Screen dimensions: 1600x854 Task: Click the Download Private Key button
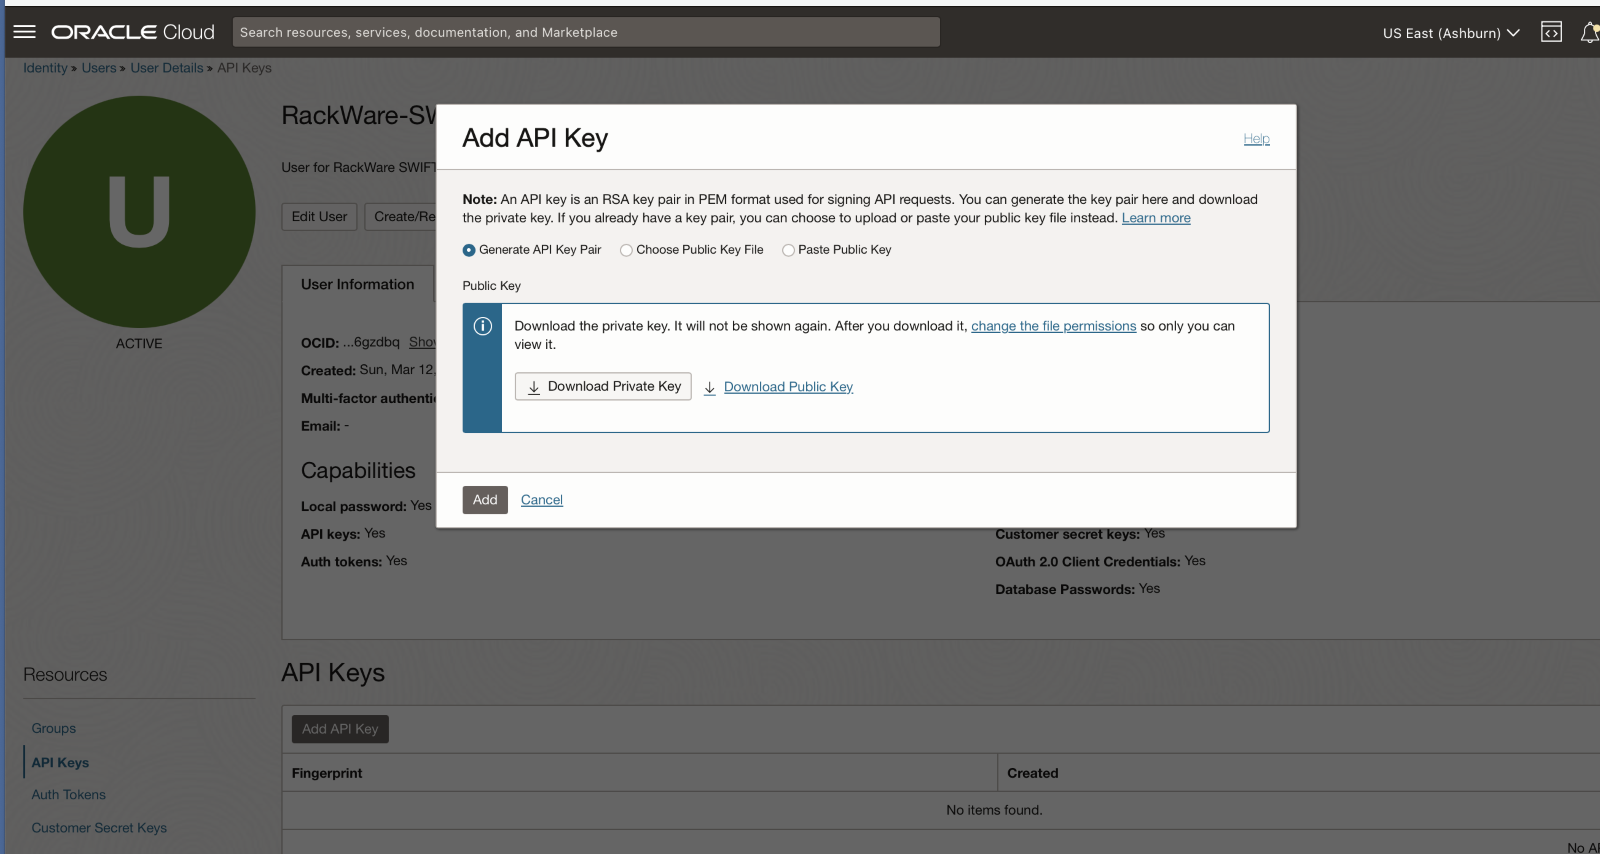(x=603, y=386)
